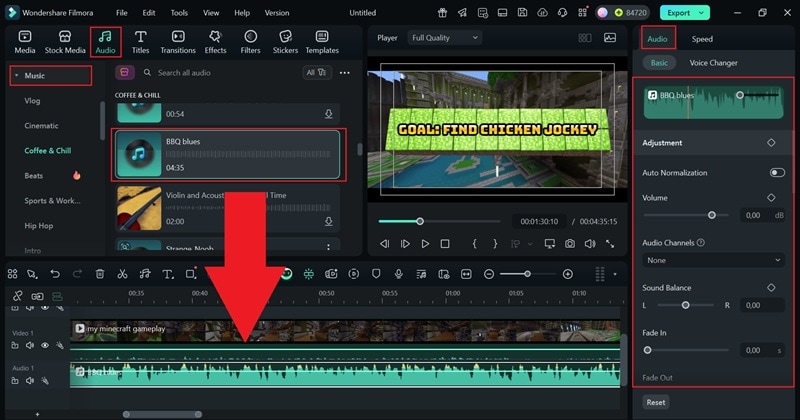Click the Fade In slider handle

click(647, 350)
